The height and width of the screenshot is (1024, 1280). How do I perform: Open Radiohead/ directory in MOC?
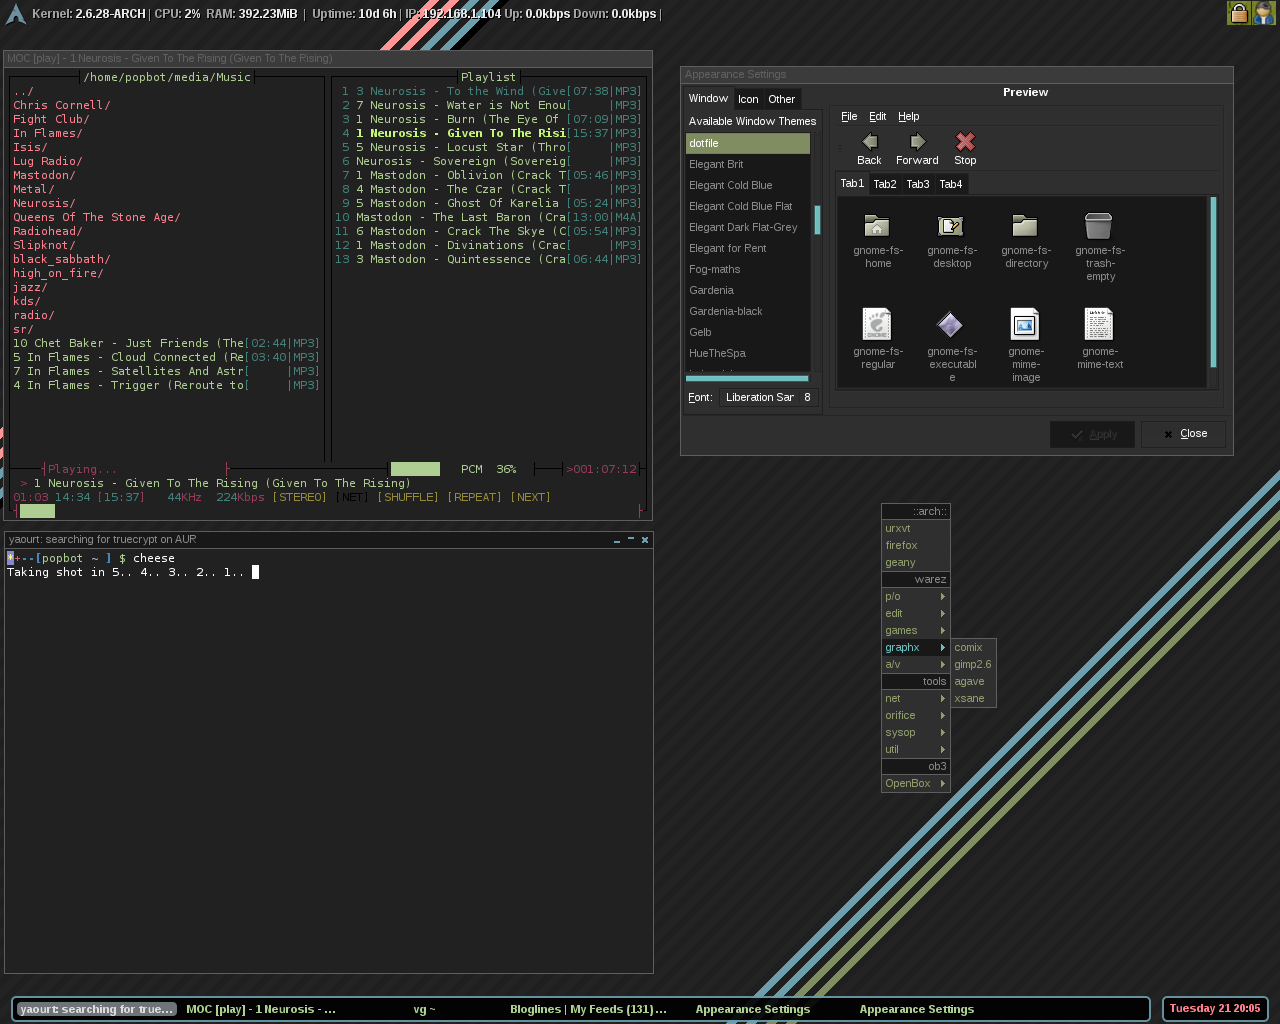[48, 231]
